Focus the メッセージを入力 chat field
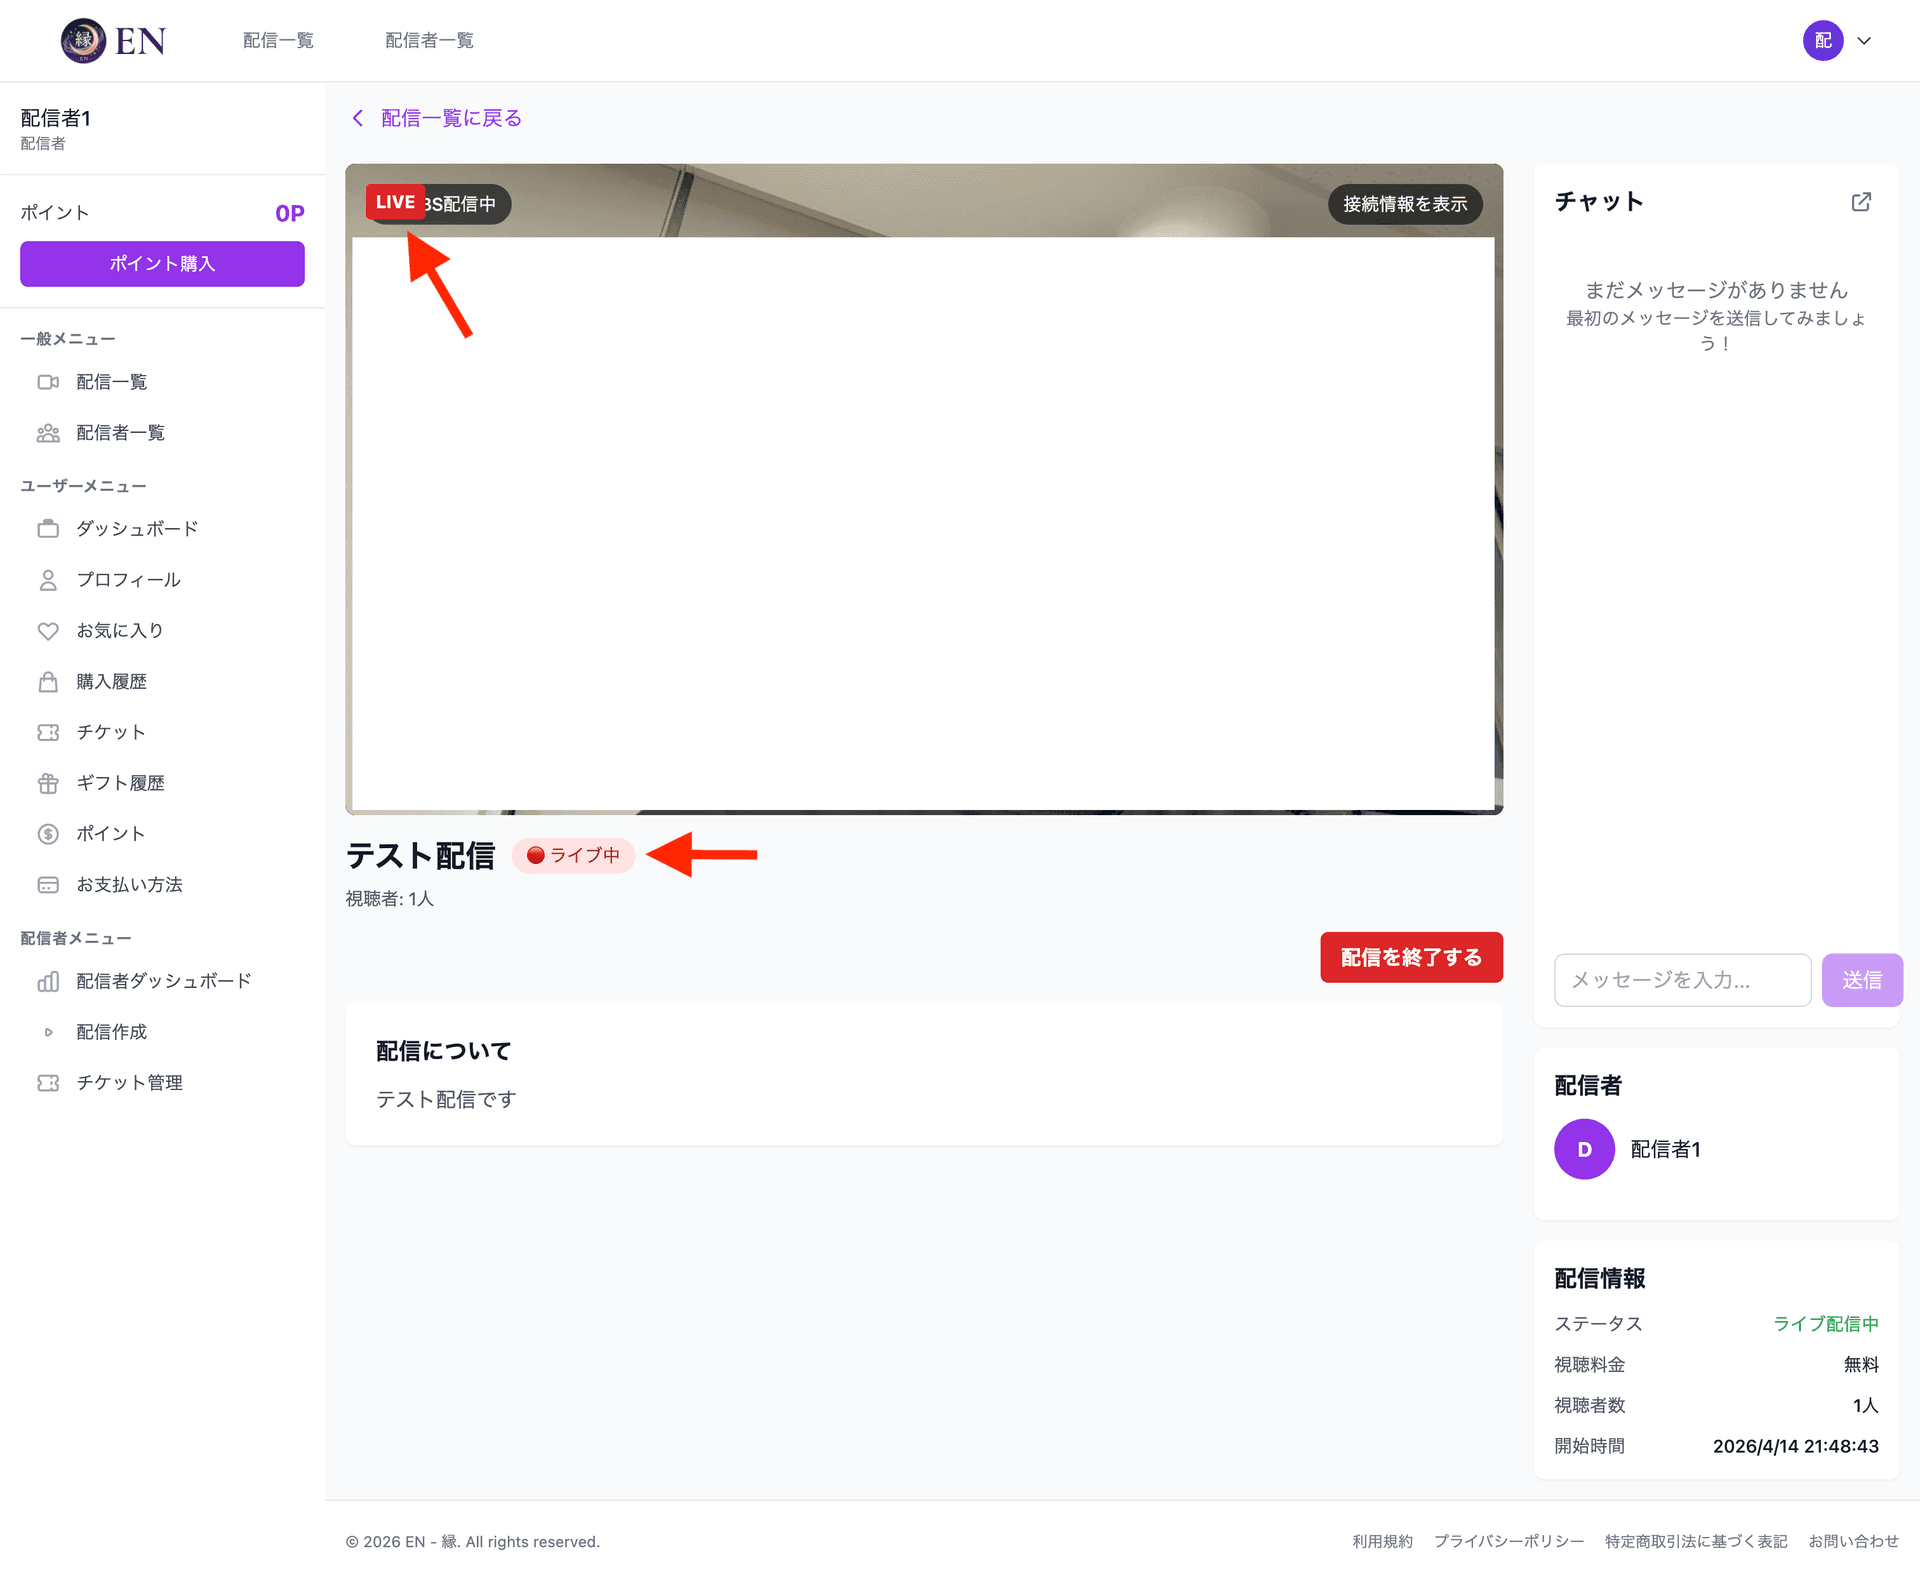1920x1582 pixels. [x=1682, y=980]
